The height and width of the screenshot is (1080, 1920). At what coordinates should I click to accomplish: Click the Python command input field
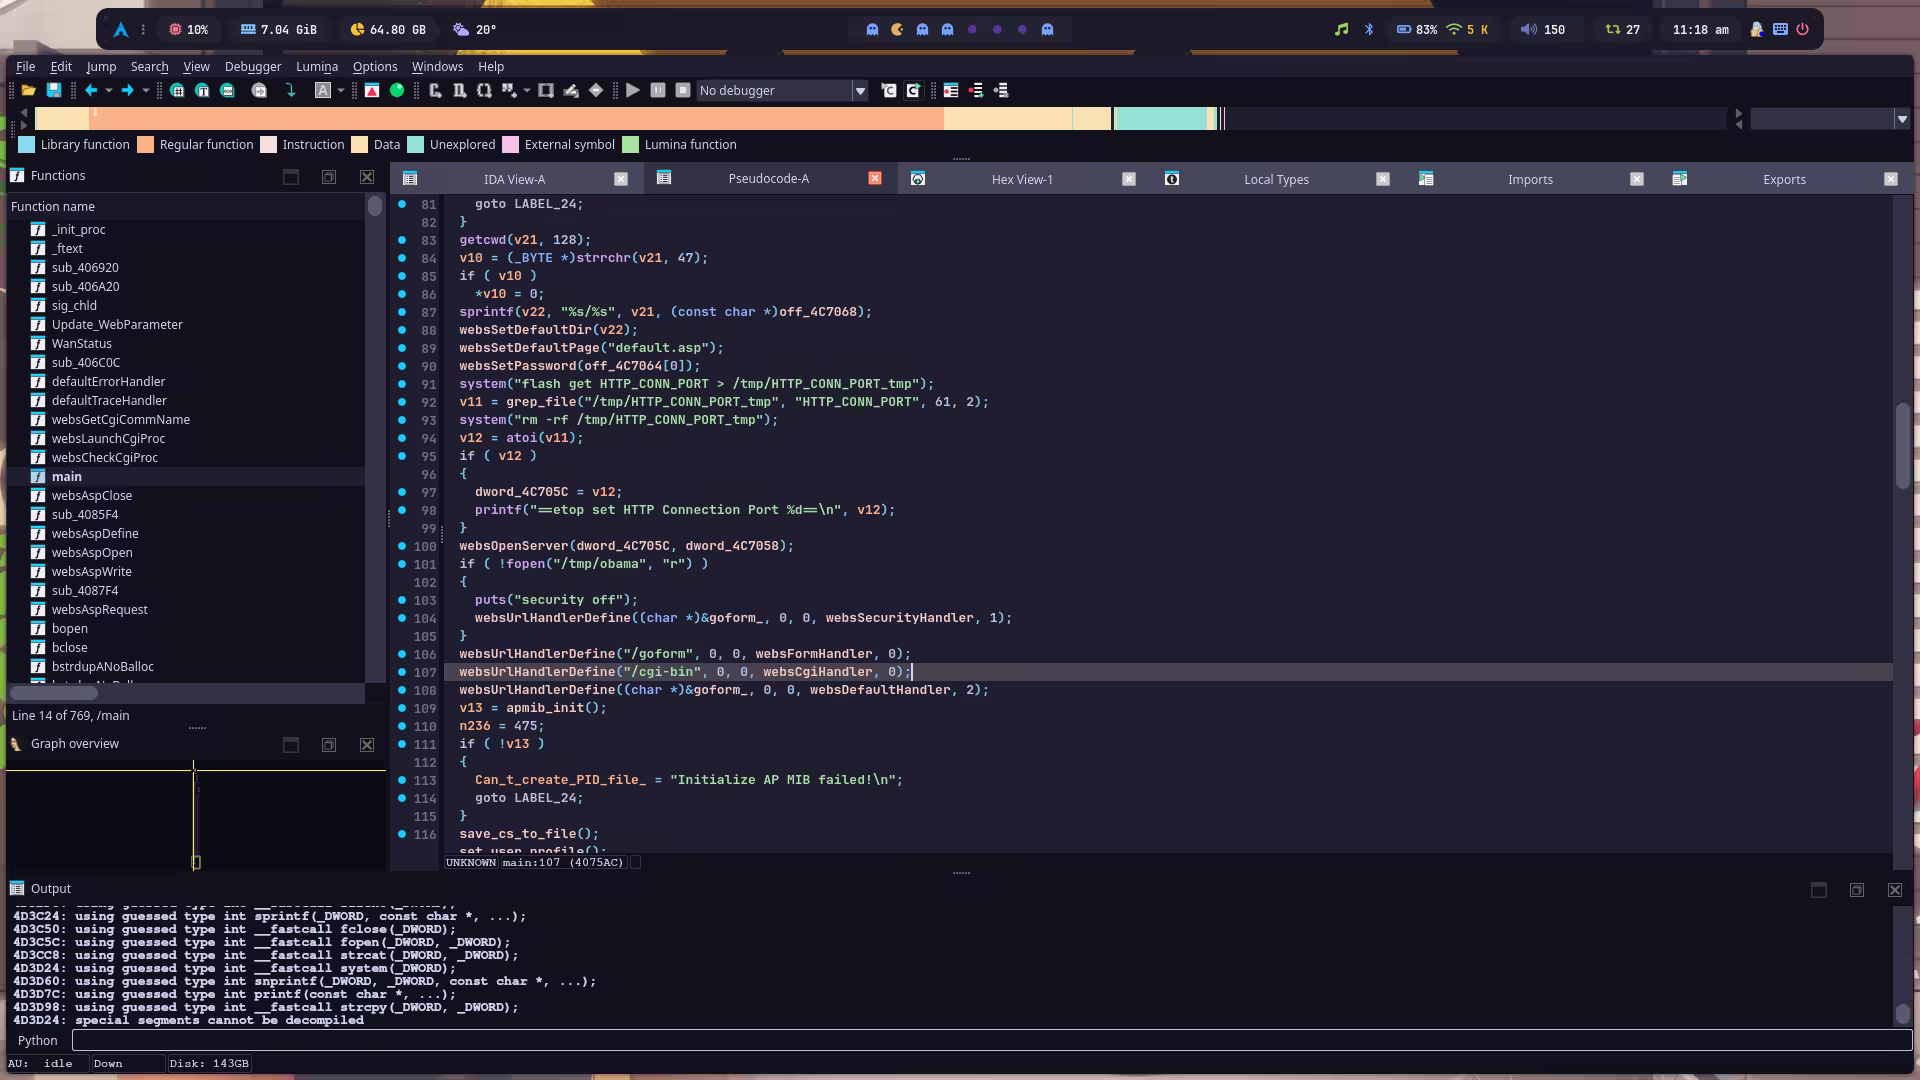pos(990,1041)
